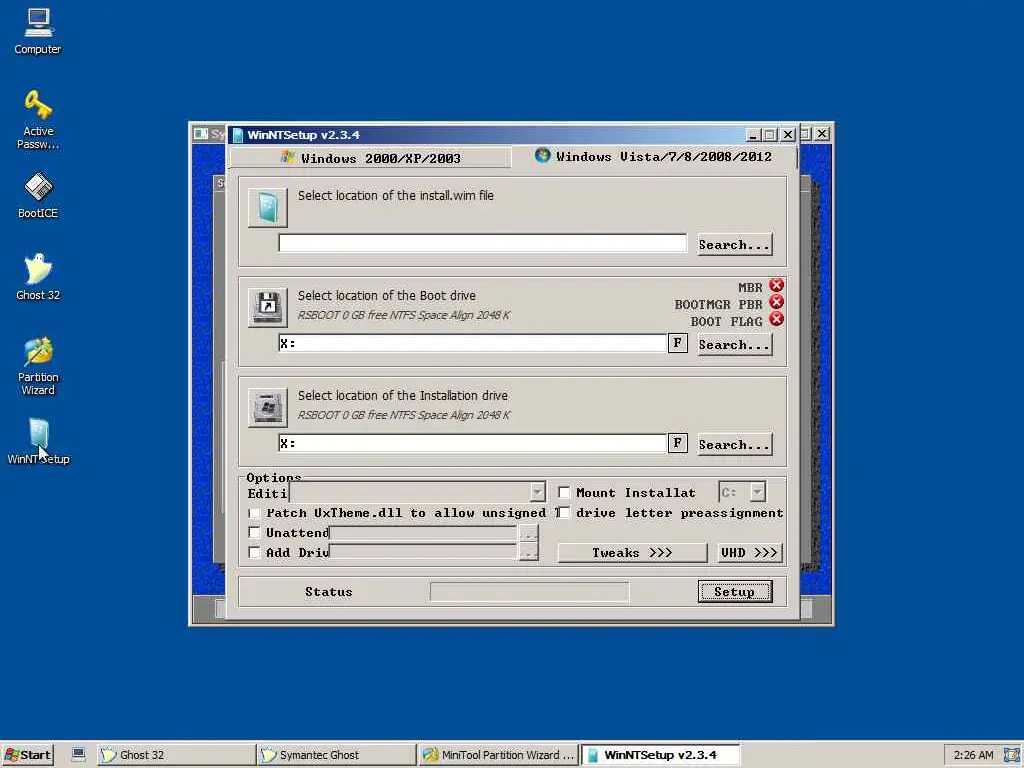Enable the Add Drivers checkbox
The height and width of the screenshot is (768, 1024).
255,552
